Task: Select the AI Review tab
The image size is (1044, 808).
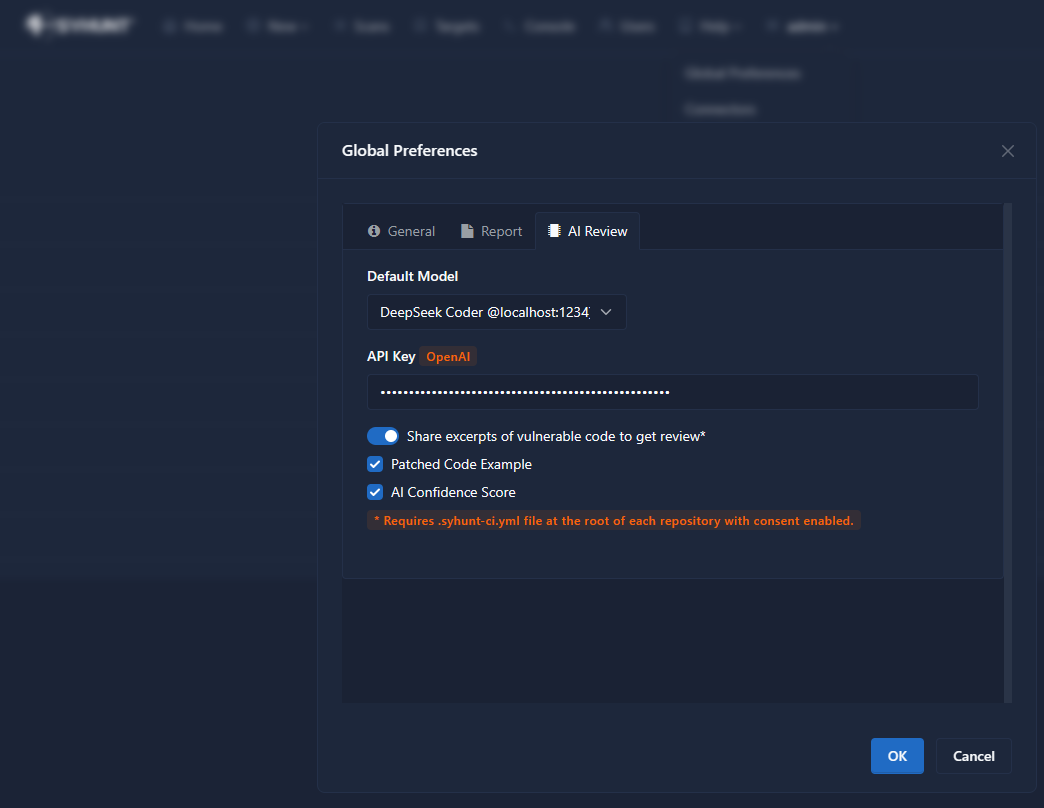Action: [587, 231]
